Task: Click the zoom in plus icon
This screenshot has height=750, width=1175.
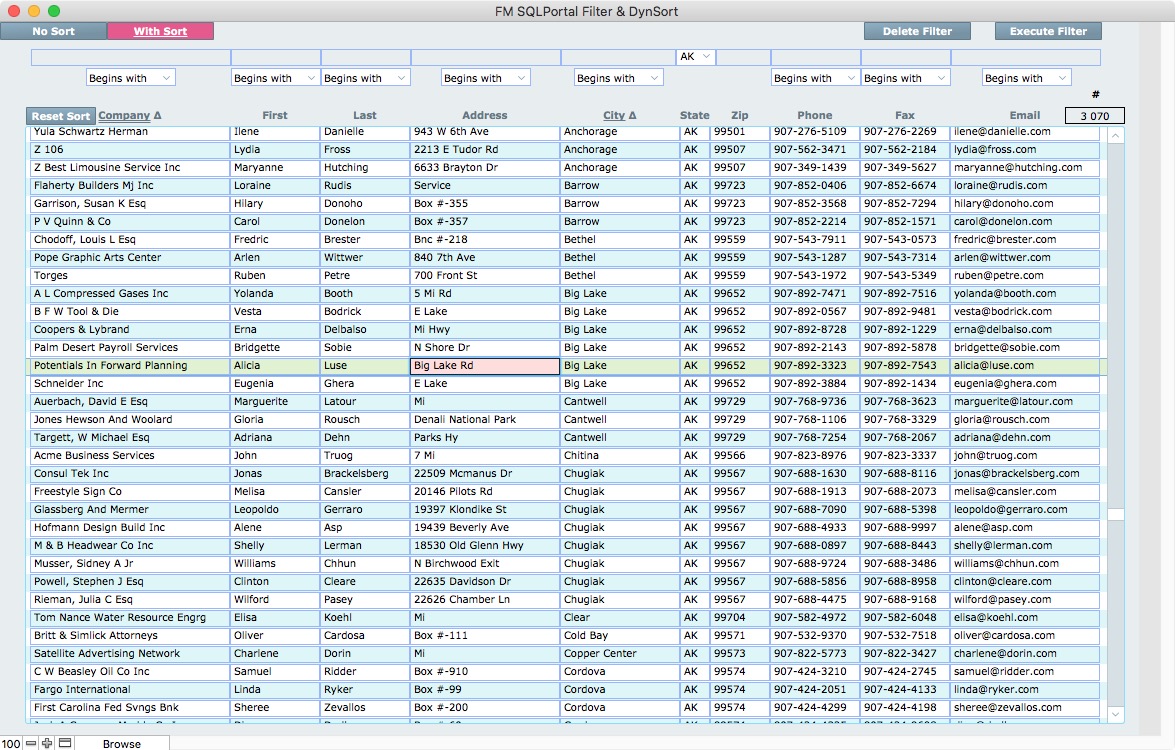Action: [47, 743]
